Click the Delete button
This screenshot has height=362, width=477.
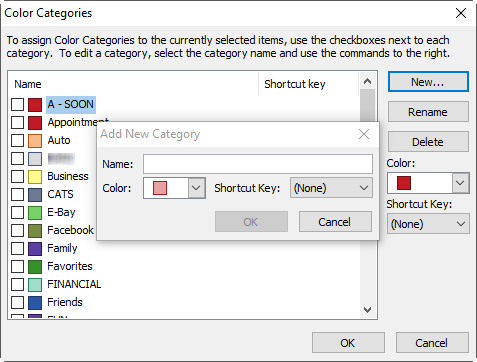[x=428, y=142]
